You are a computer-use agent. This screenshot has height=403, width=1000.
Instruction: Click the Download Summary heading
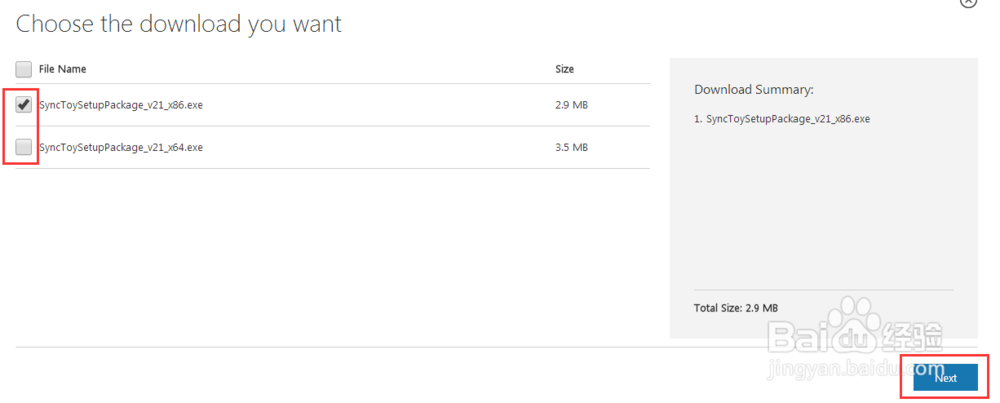[x=753, y=90]
